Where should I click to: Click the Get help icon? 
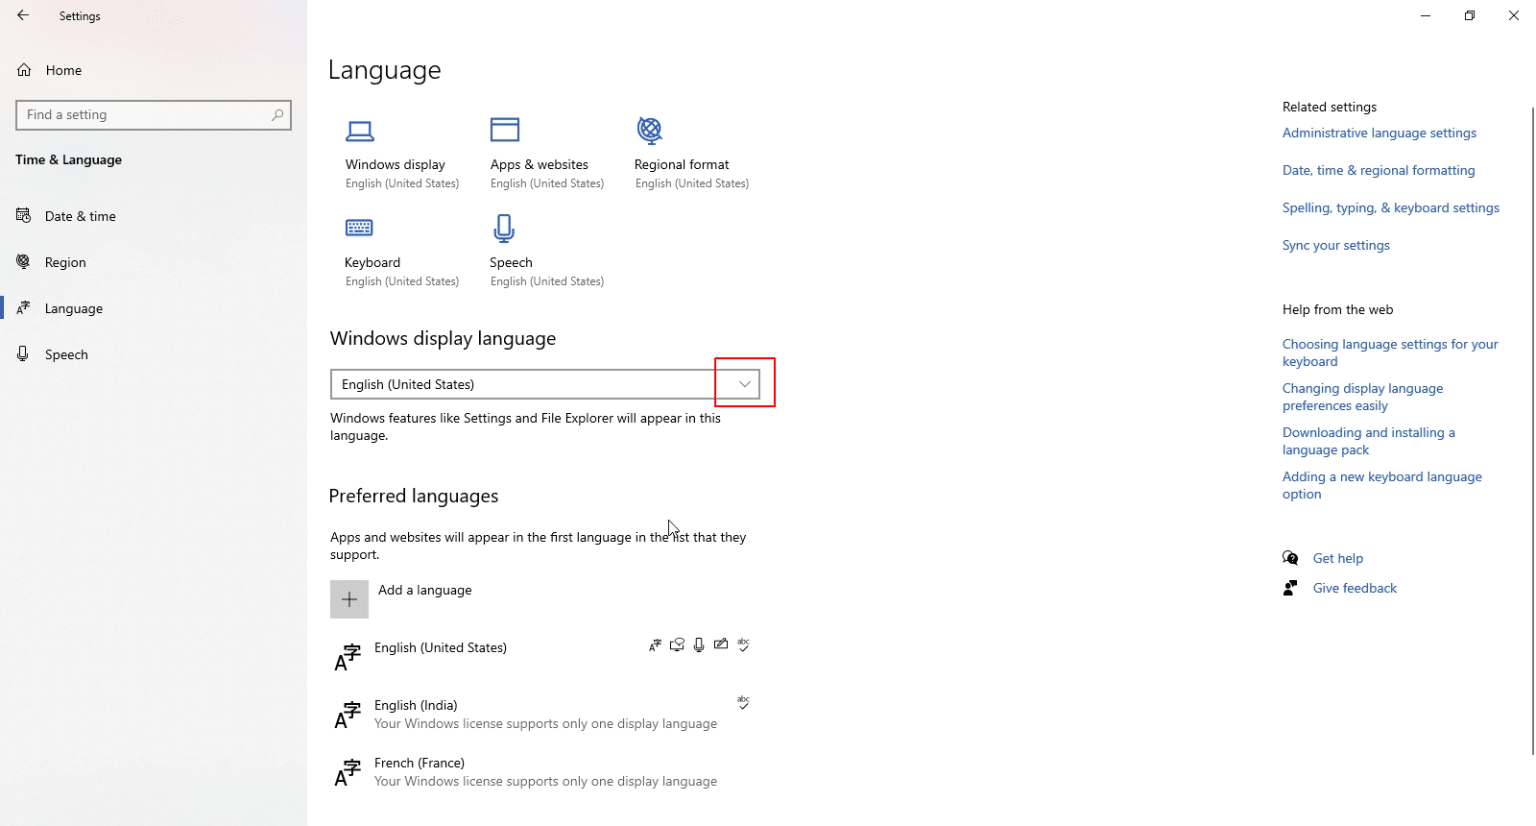[1290, 558]
